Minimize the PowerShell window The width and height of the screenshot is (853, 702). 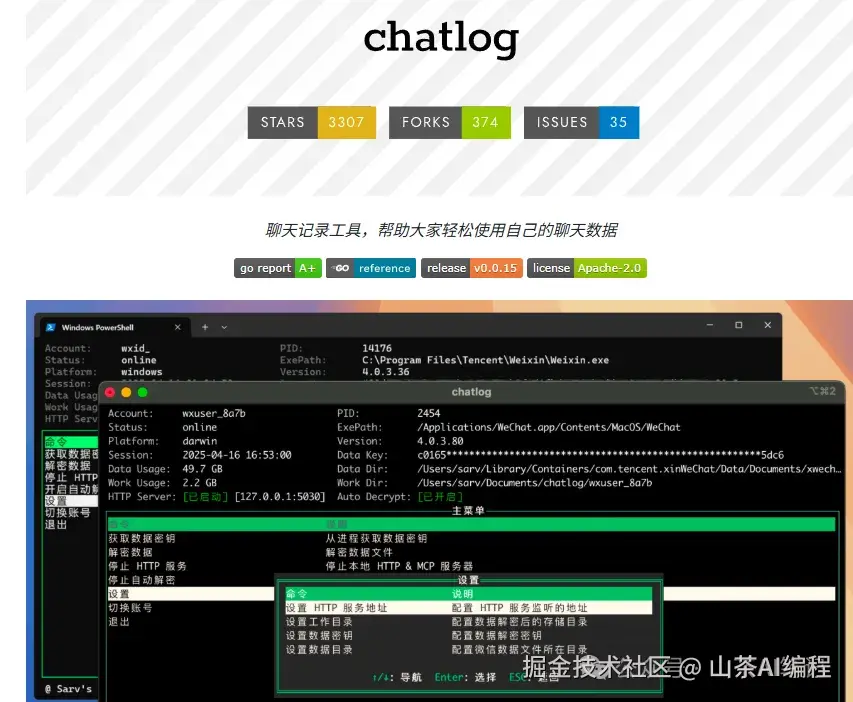click(x=710, y=325)
